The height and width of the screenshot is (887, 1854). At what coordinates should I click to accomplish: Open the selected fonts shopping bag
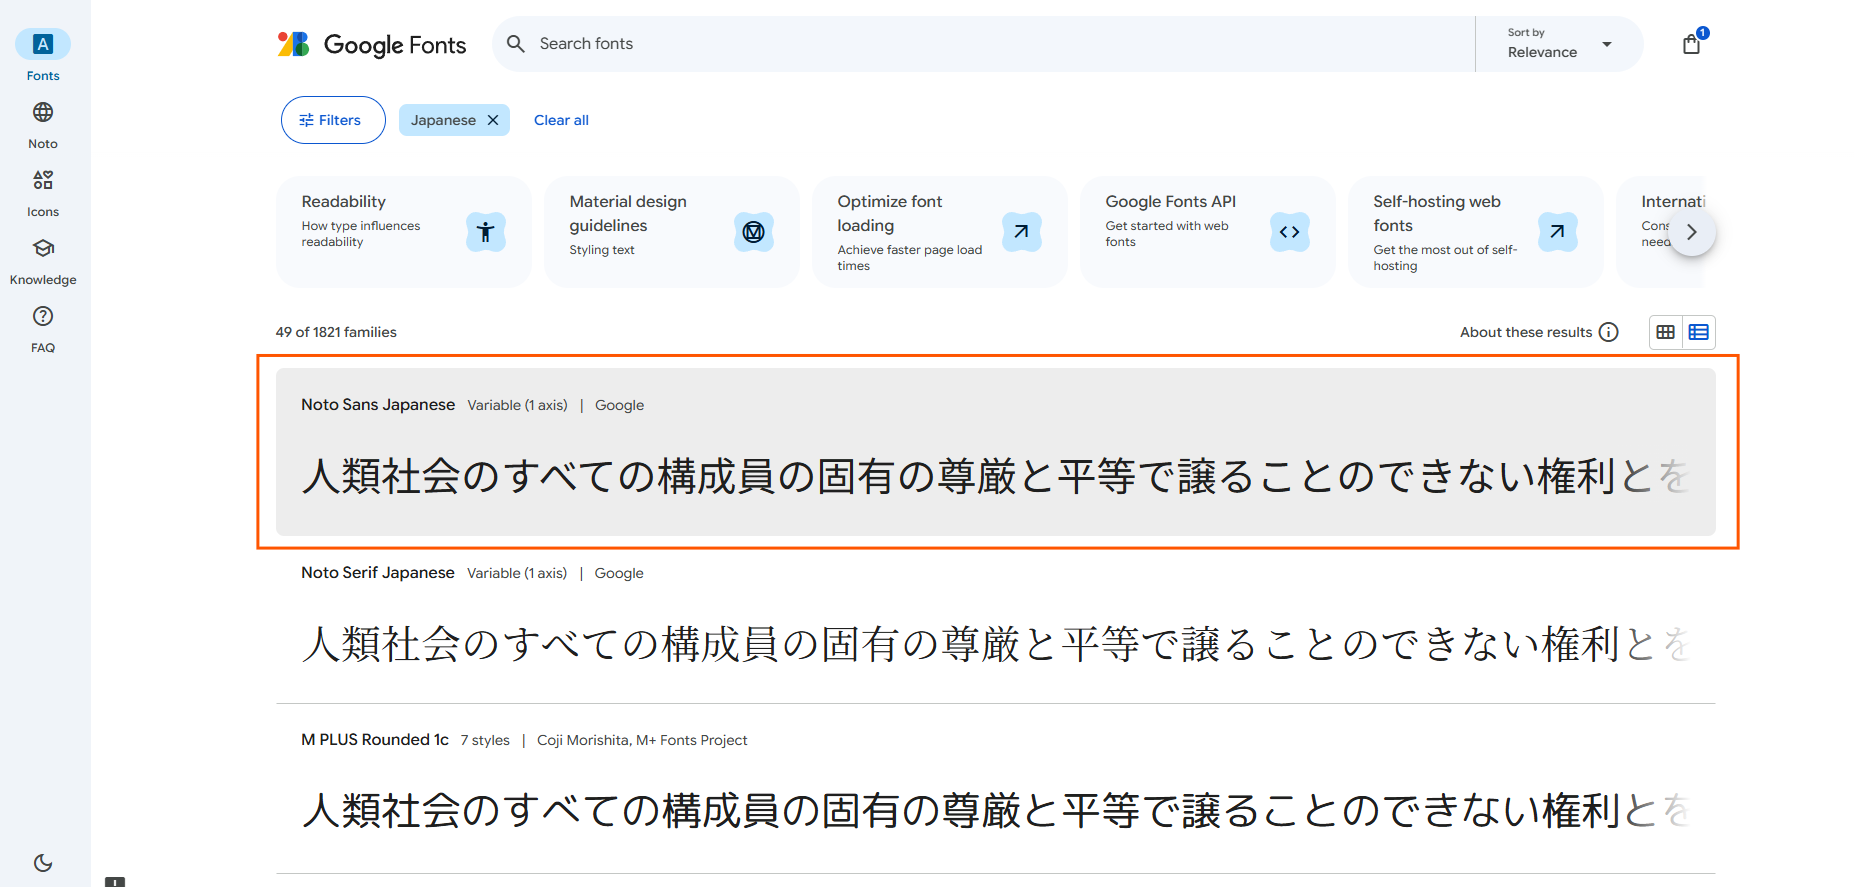(1692, 44)
